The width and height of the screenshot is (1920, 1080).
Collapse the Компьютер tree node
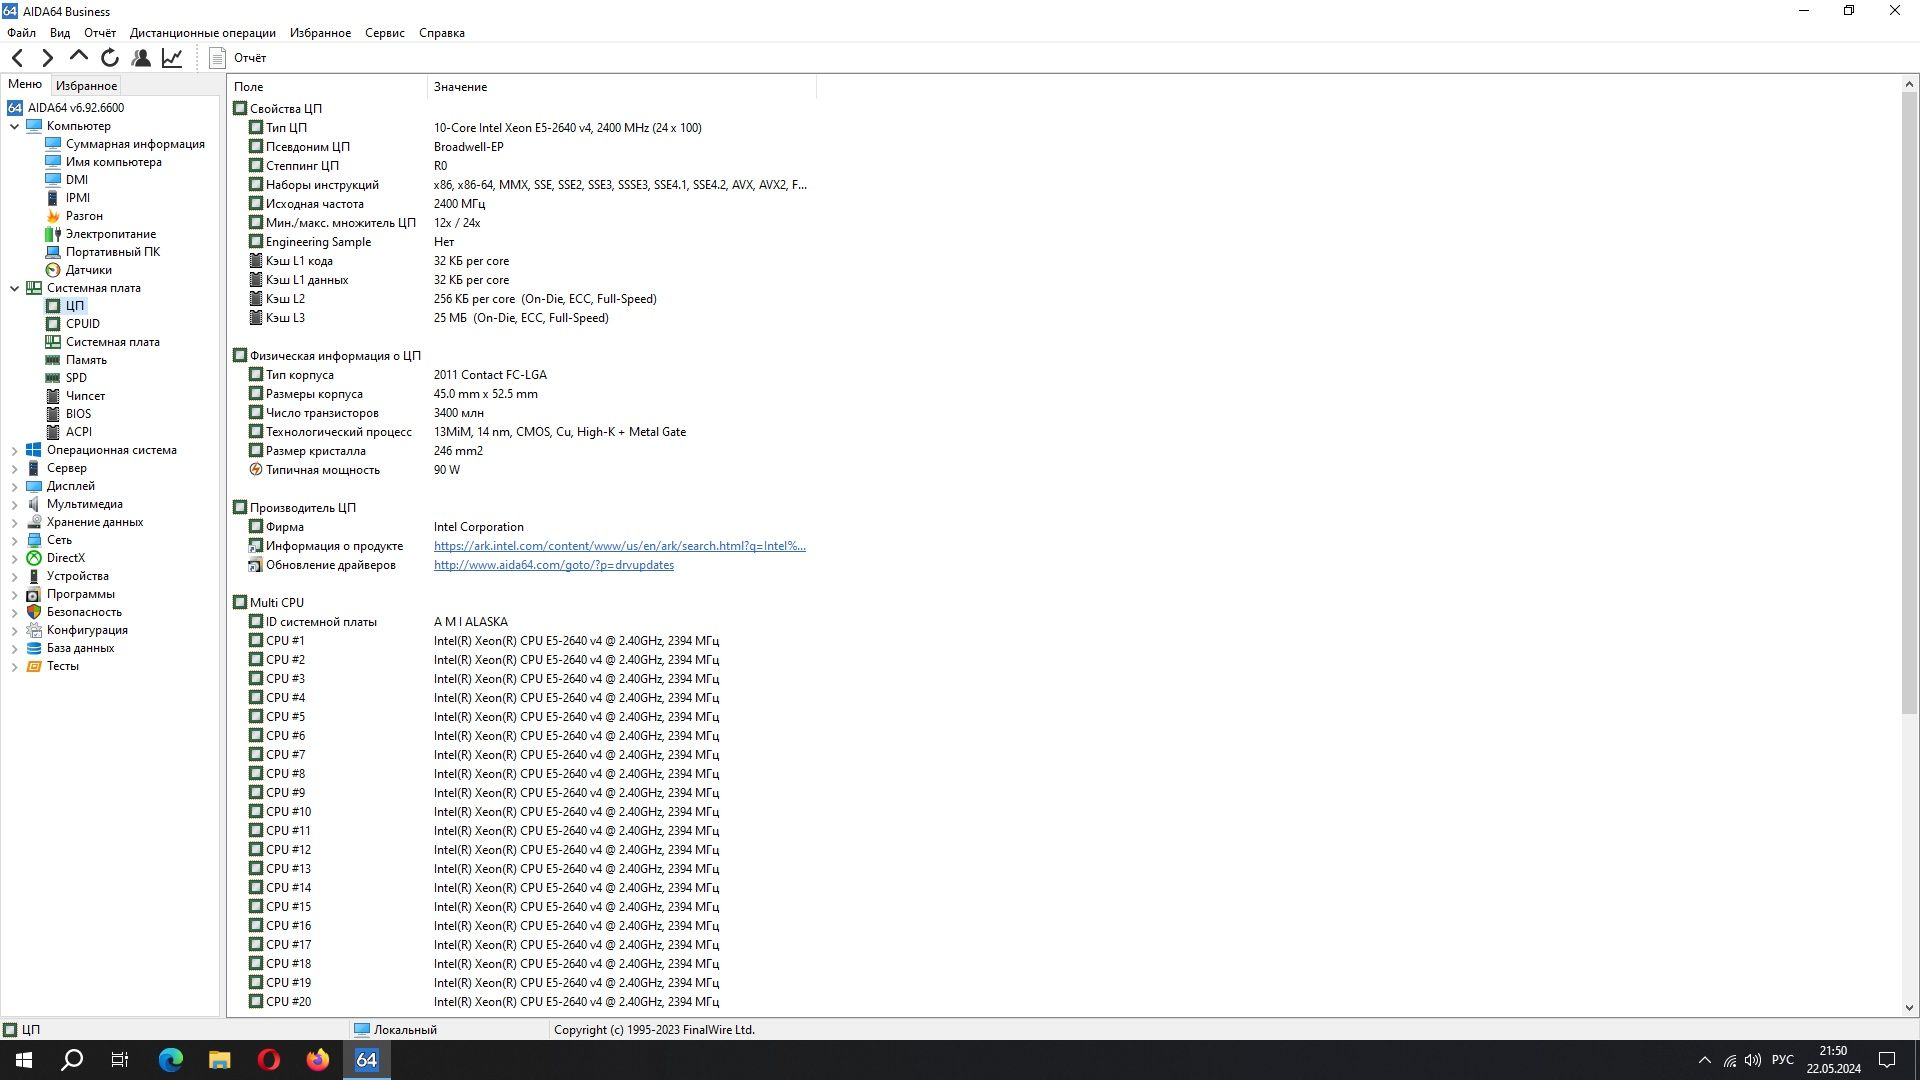click(x=14, y=126)
